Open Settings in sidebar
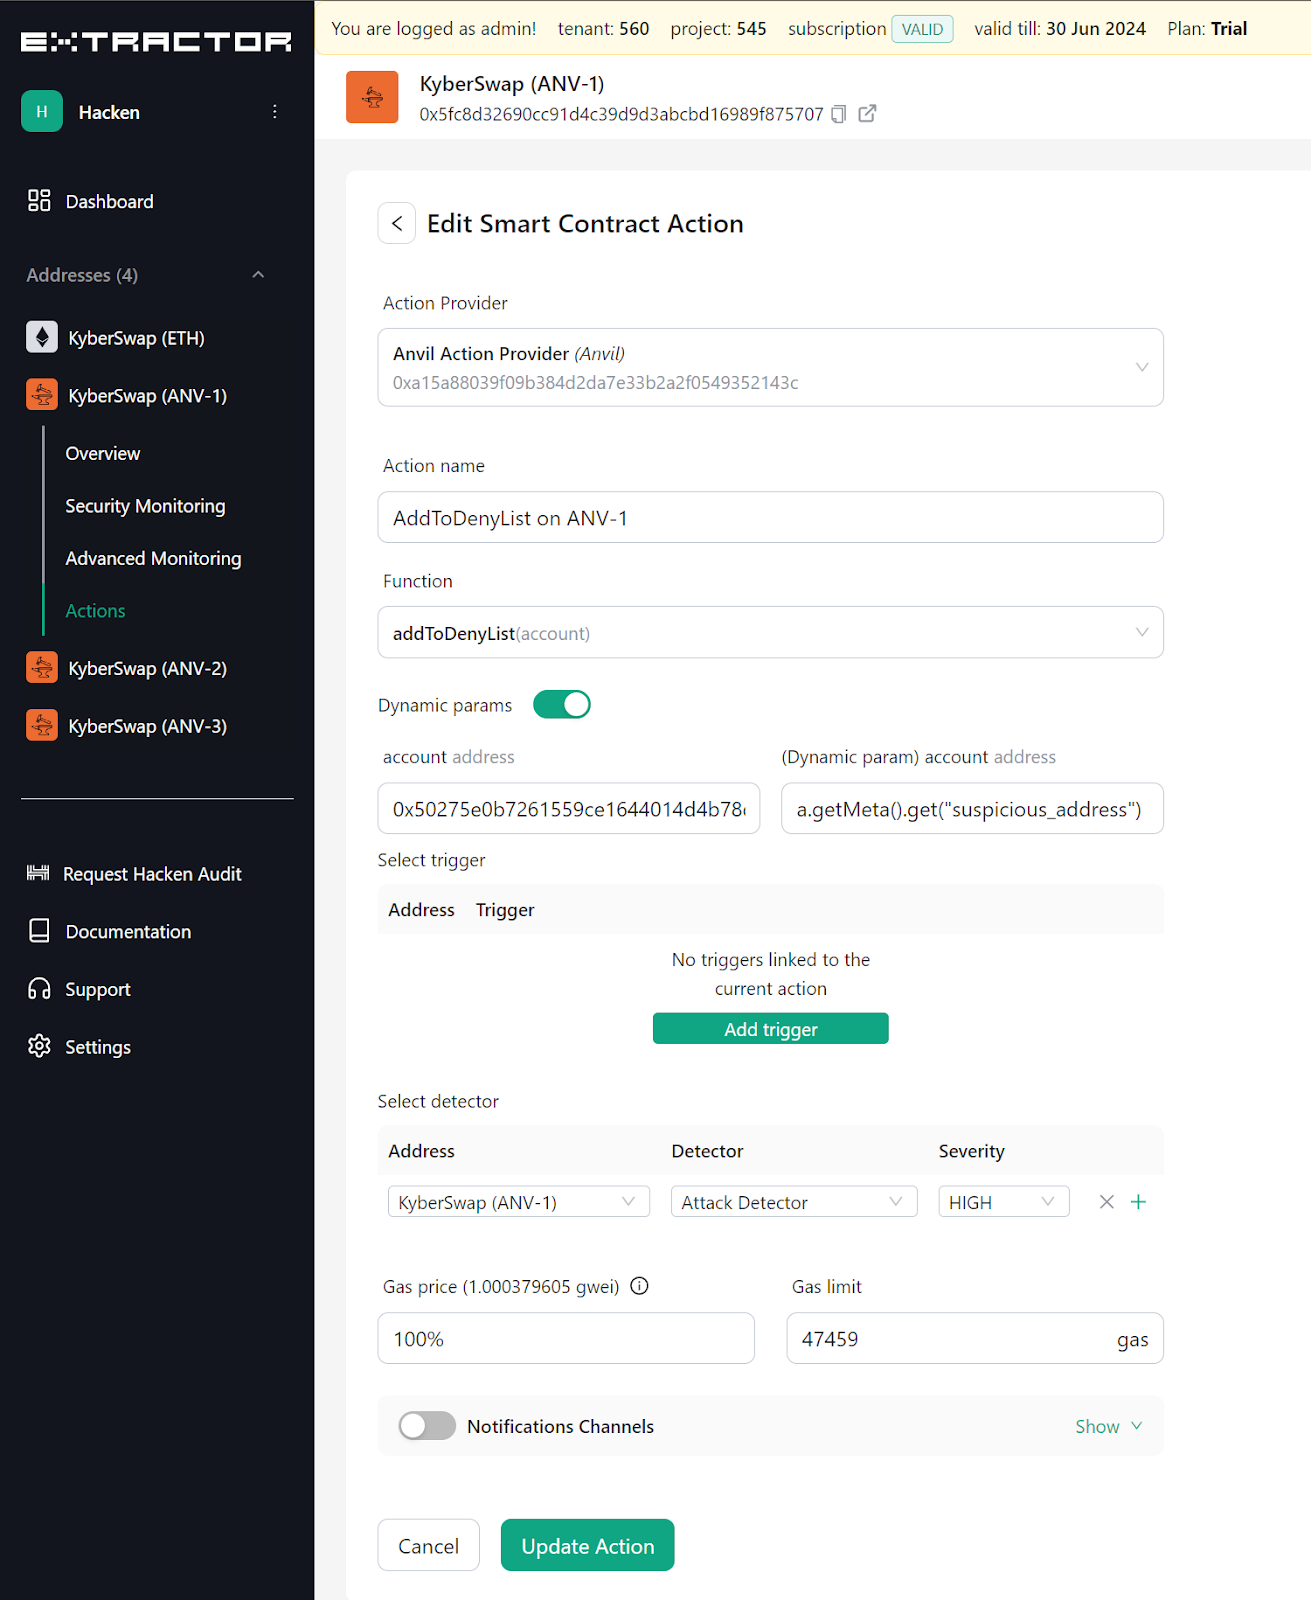 click(x=98, y=1046)
